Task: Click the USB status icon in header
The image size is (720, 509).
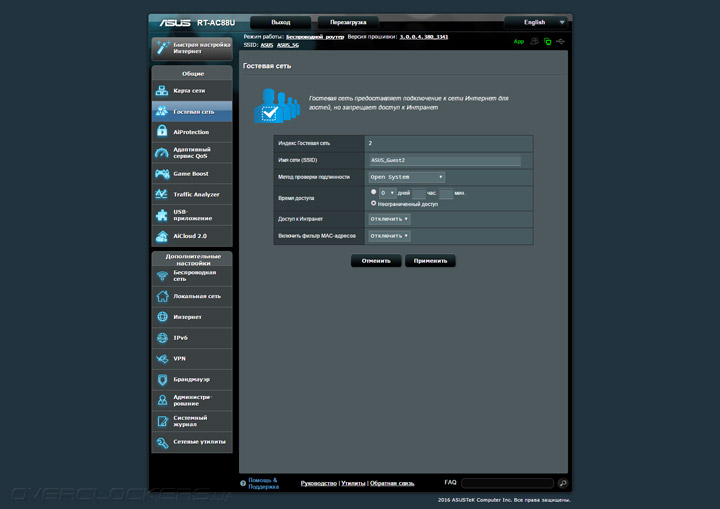Action: (x=560, y=41)
